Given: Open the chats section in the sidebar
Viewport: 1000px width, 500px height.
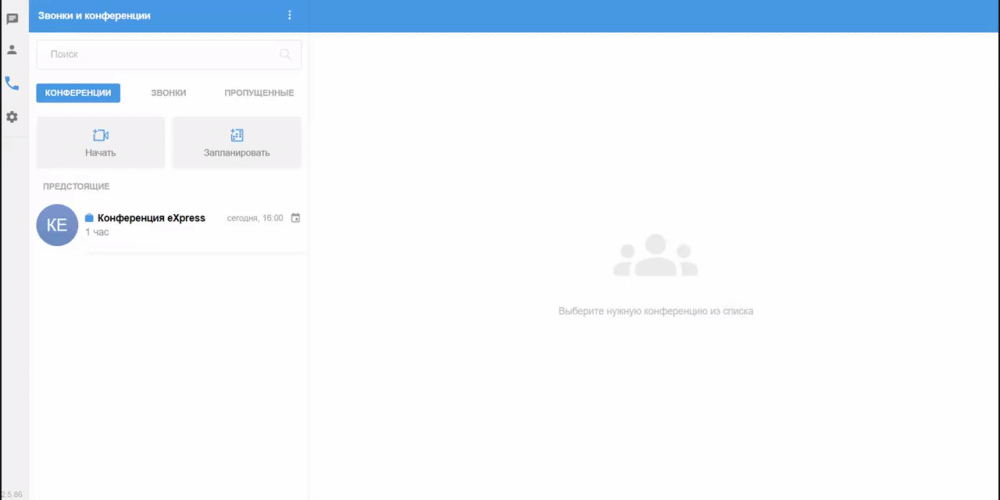Looking at the screenshot, I should click(x=12, y=19).
